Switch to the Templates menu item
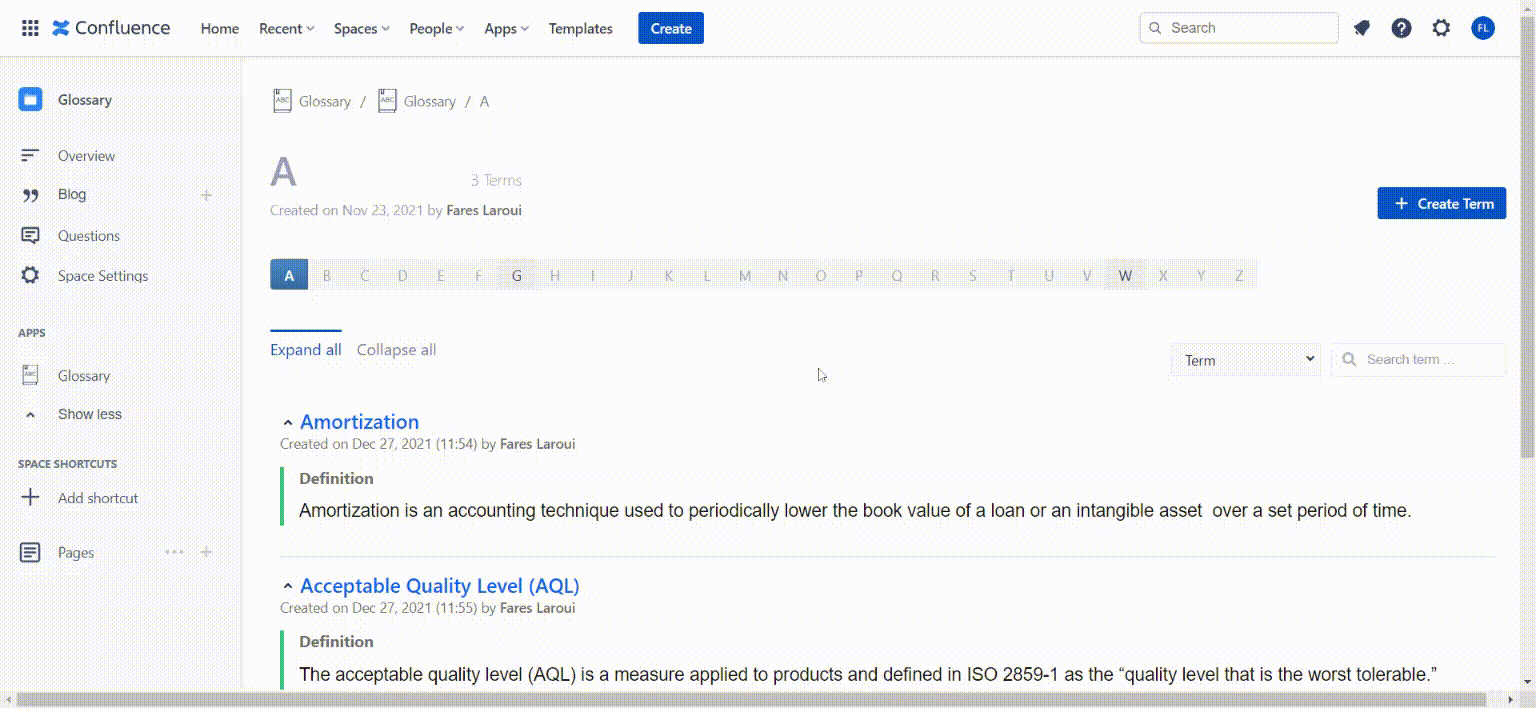 (x=580, y=28)
